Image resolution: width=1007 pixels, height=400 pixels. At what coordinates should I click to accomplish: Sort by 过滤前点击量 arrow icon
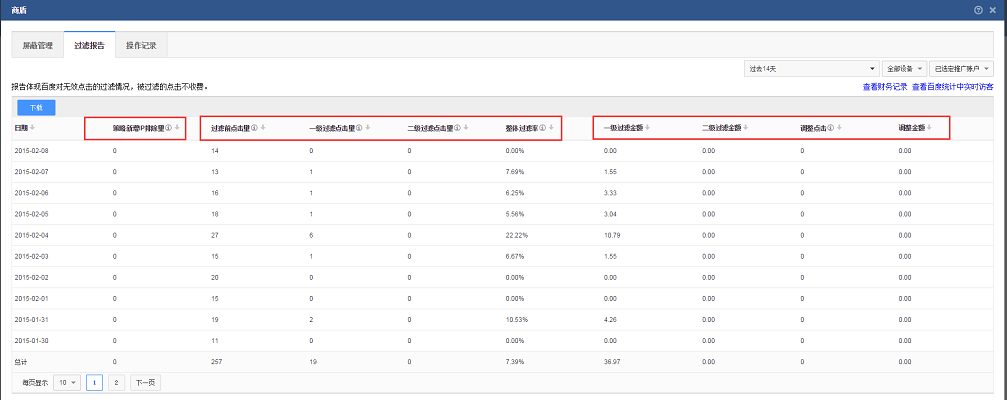[263, 128]
